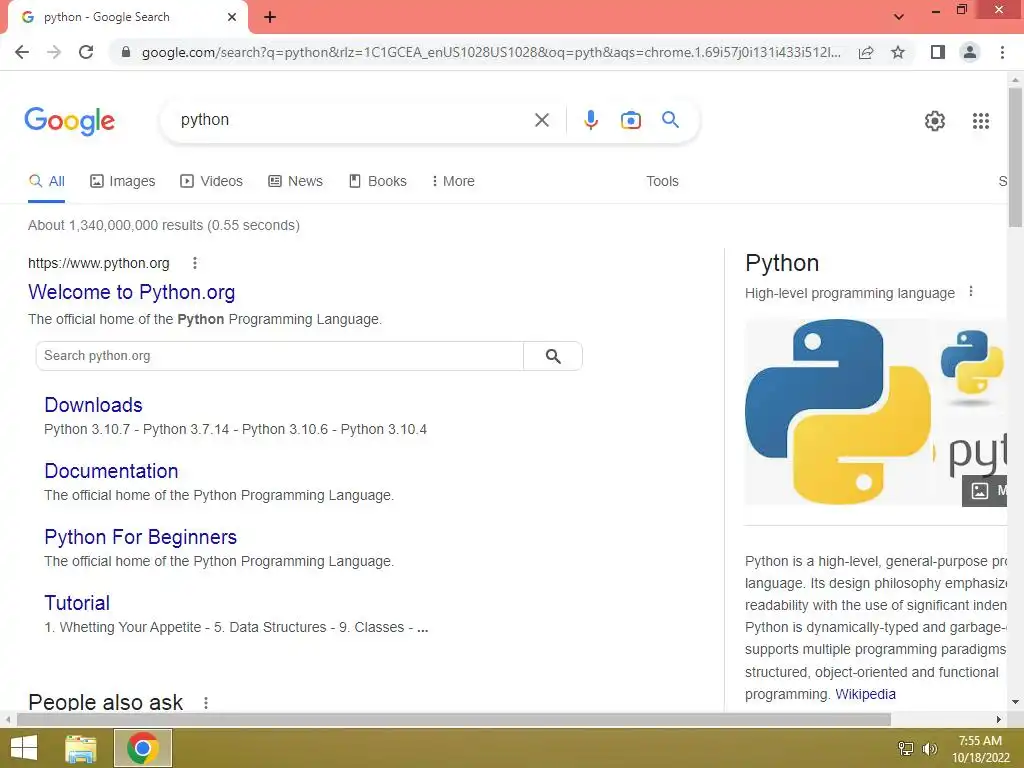Switch to News results
Image resolution: width=1024 pixels, height=768 pixels.
pyautogui.click(x=295, y=181)
